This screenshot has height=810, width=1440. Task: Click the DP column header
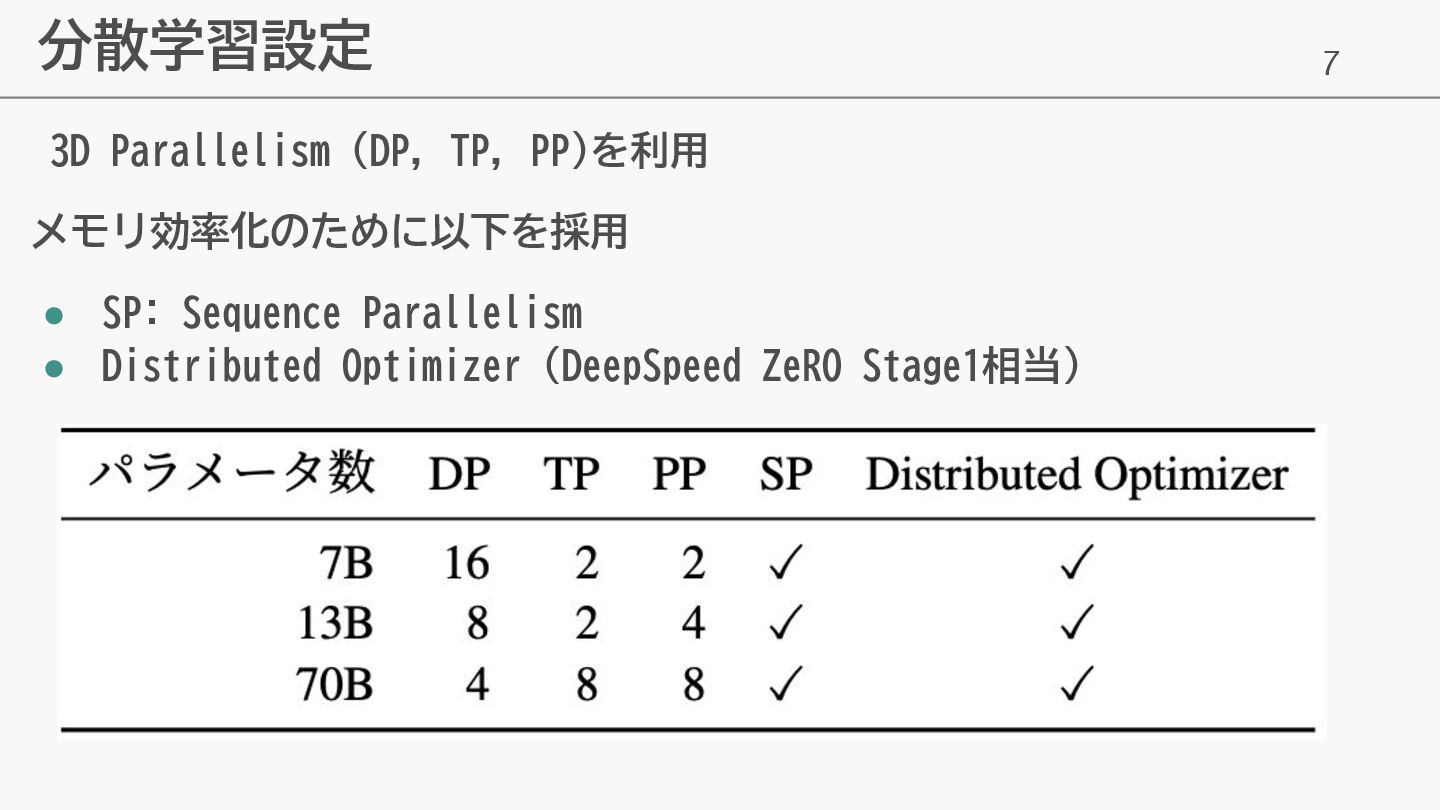coord(460,474)
